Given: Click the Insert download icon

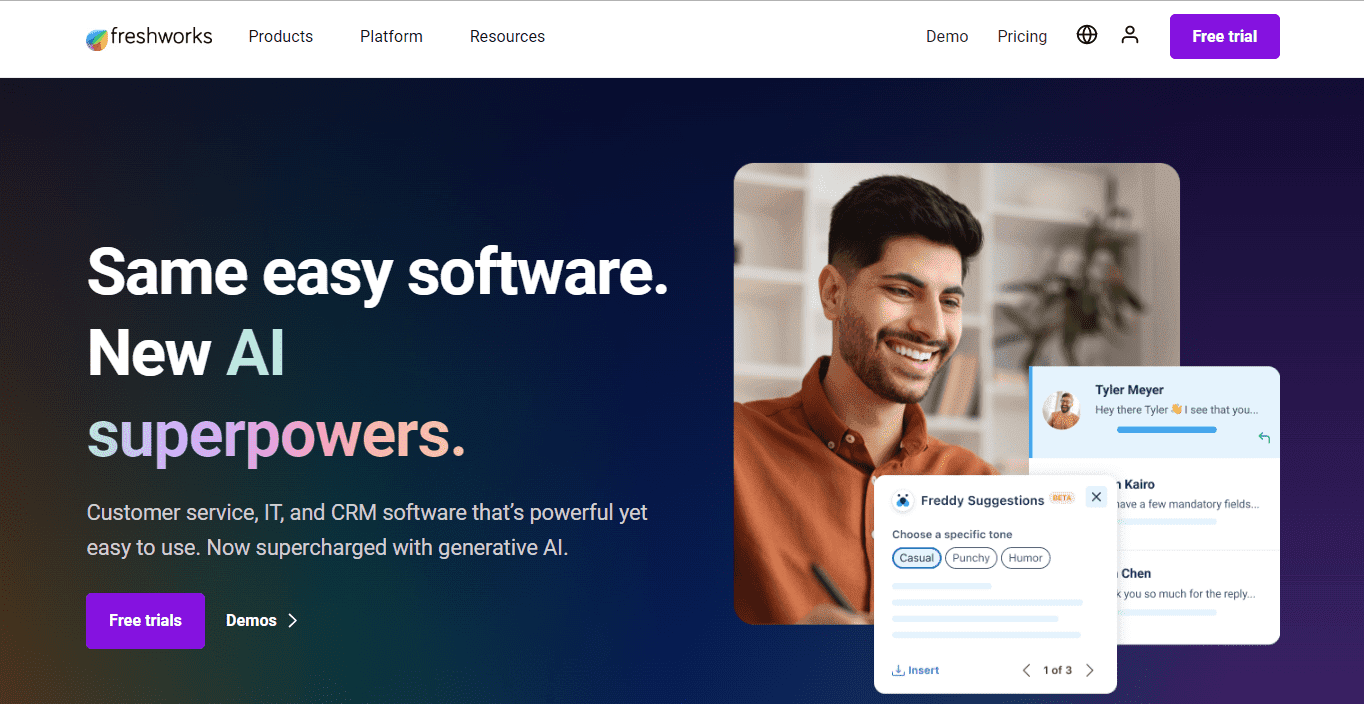Looking at the screenshot, I should pos(898,670).
